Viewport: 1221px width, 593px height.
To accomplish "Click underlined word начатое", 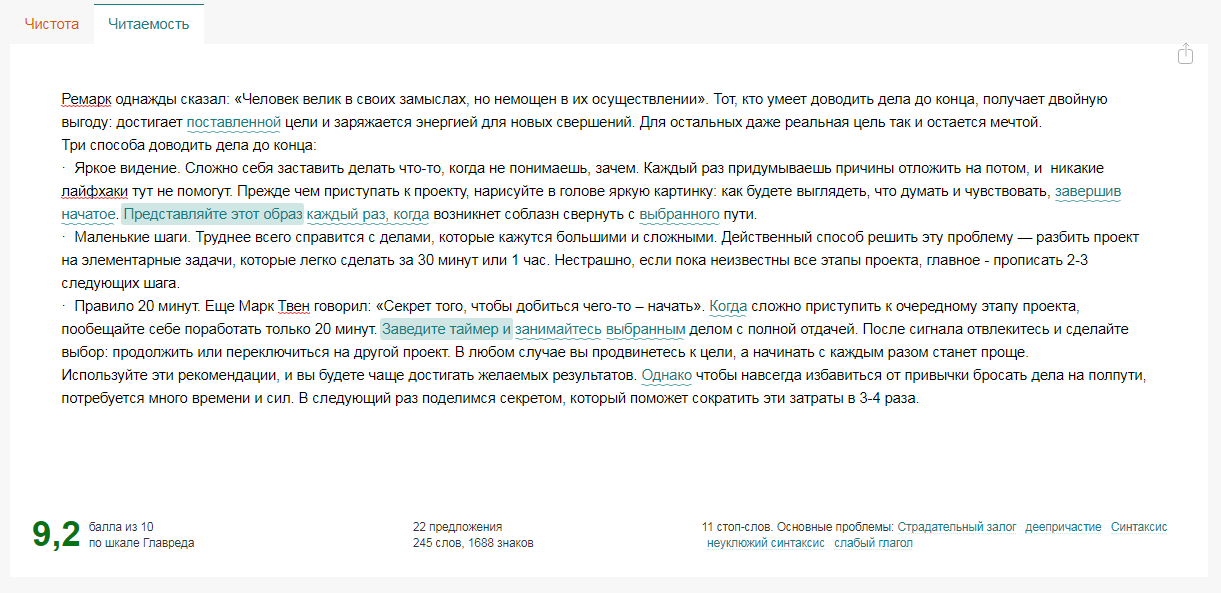I will tap(88, 214).
